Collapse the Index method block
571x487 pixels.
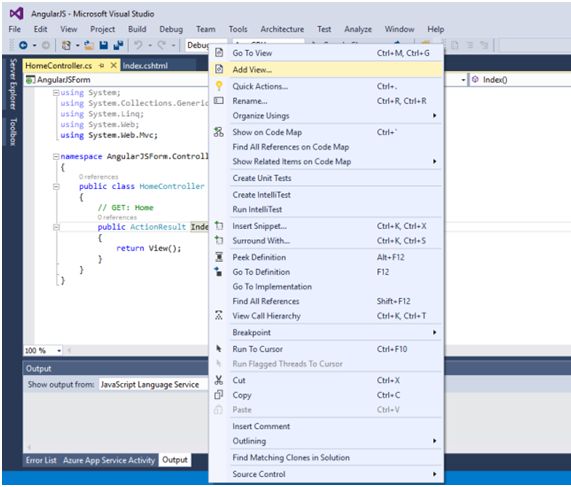point(56,227)
